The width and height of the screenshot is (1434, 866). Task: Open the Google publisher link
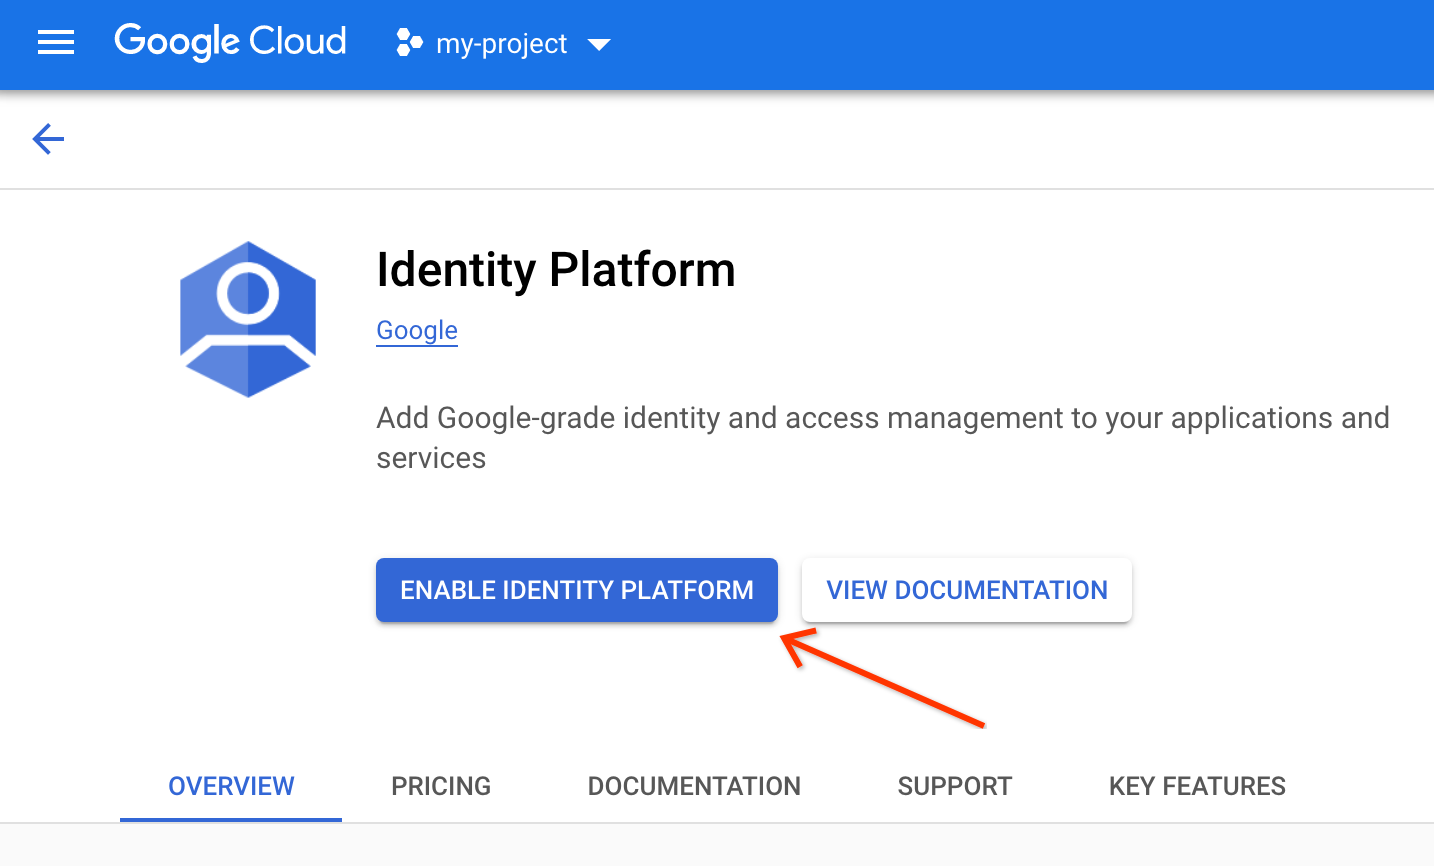point(417,330)
